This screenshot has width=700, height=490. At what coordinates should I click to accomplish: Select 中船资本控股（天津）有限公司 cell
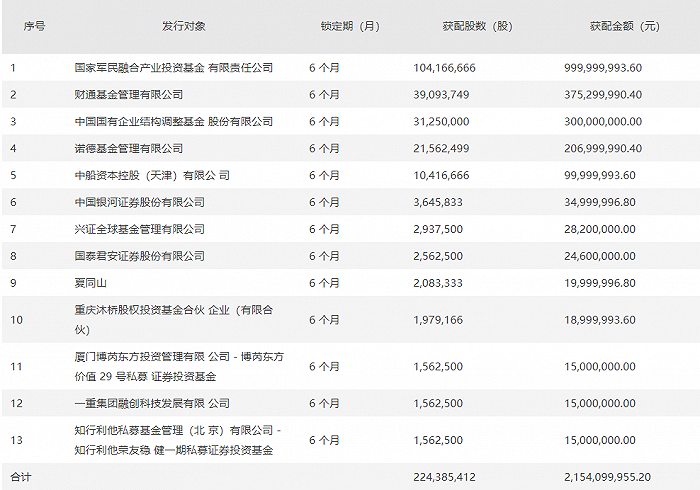(152, 175)
